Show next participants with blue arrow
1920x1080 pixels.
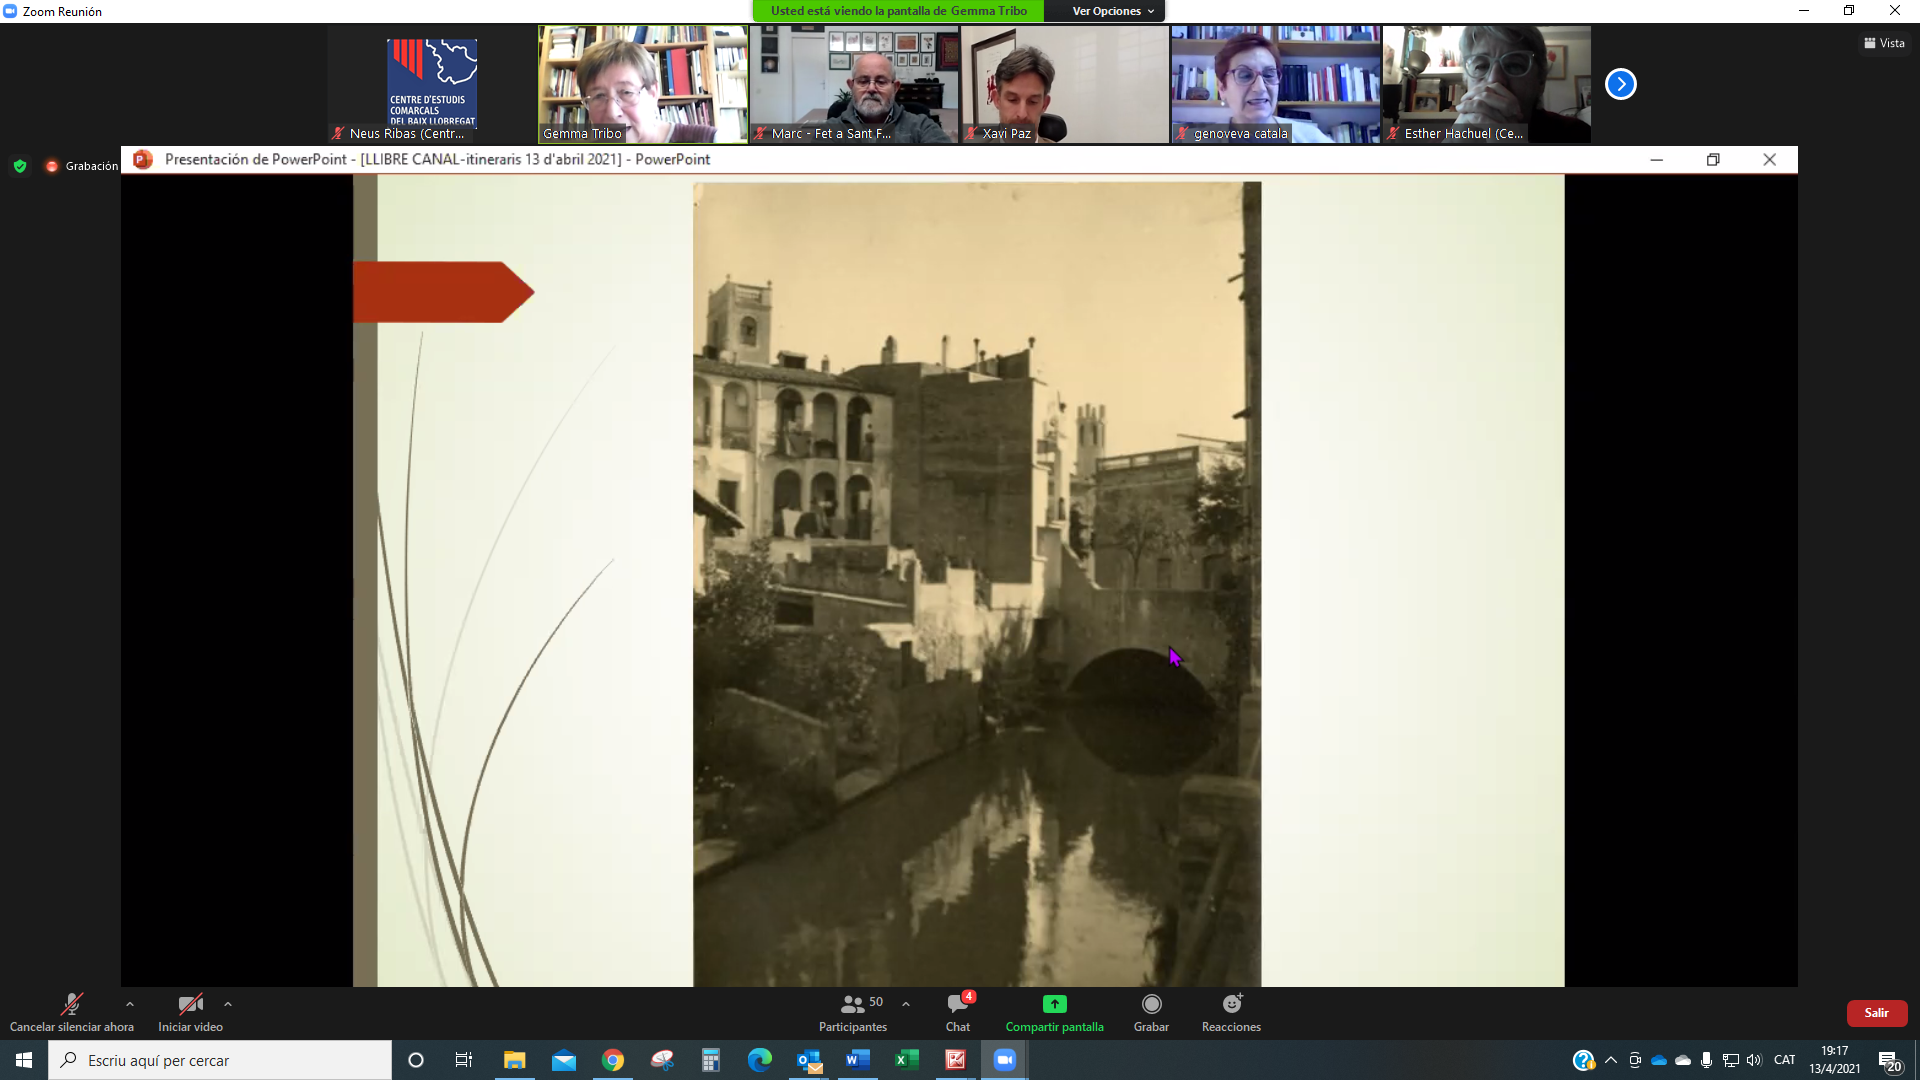pyautogui.click(x=1620, y=84)
